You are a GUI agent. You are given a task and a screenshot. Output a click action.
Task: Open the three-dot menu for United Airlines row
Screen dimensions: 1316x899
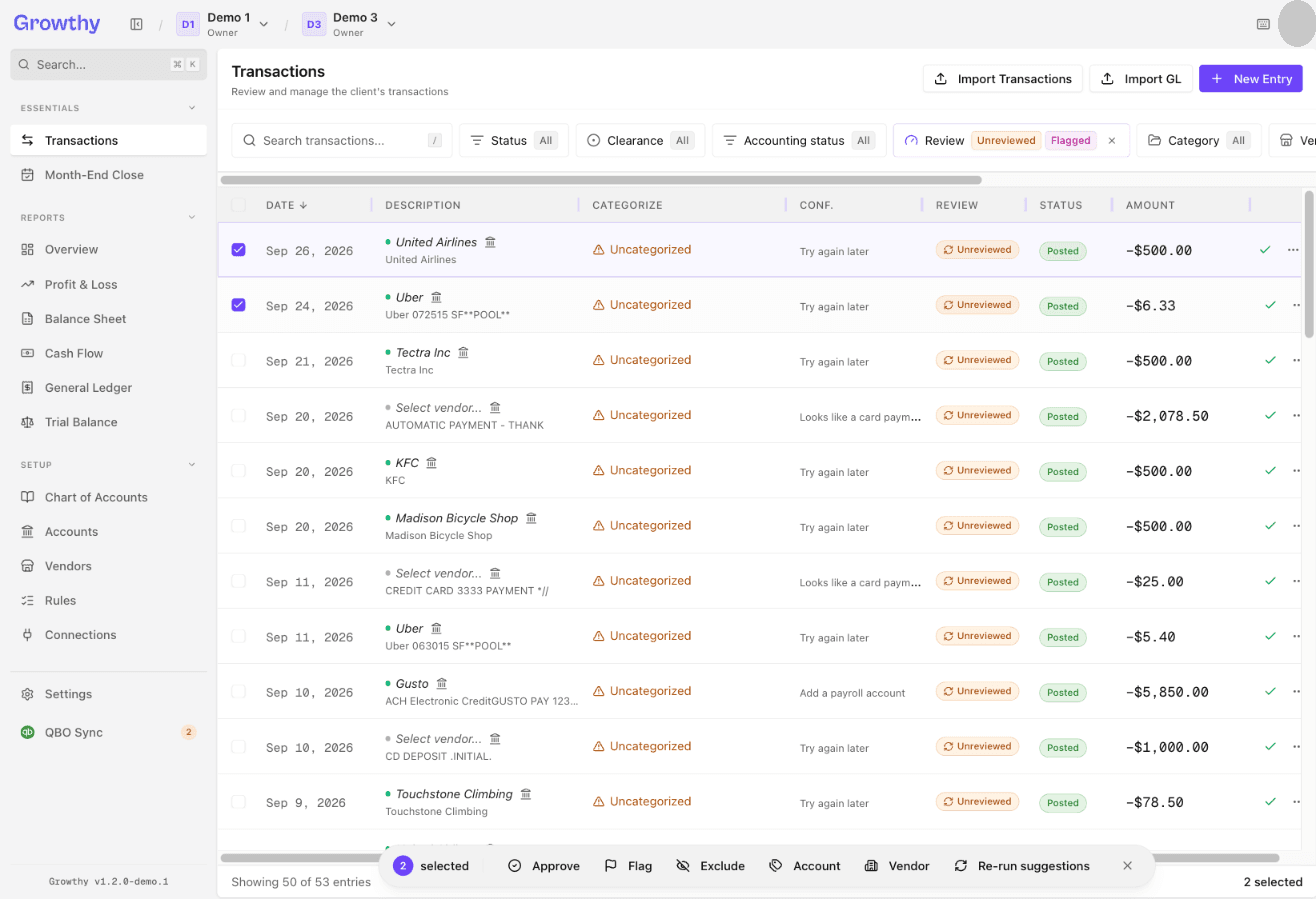coord(1293,249)
